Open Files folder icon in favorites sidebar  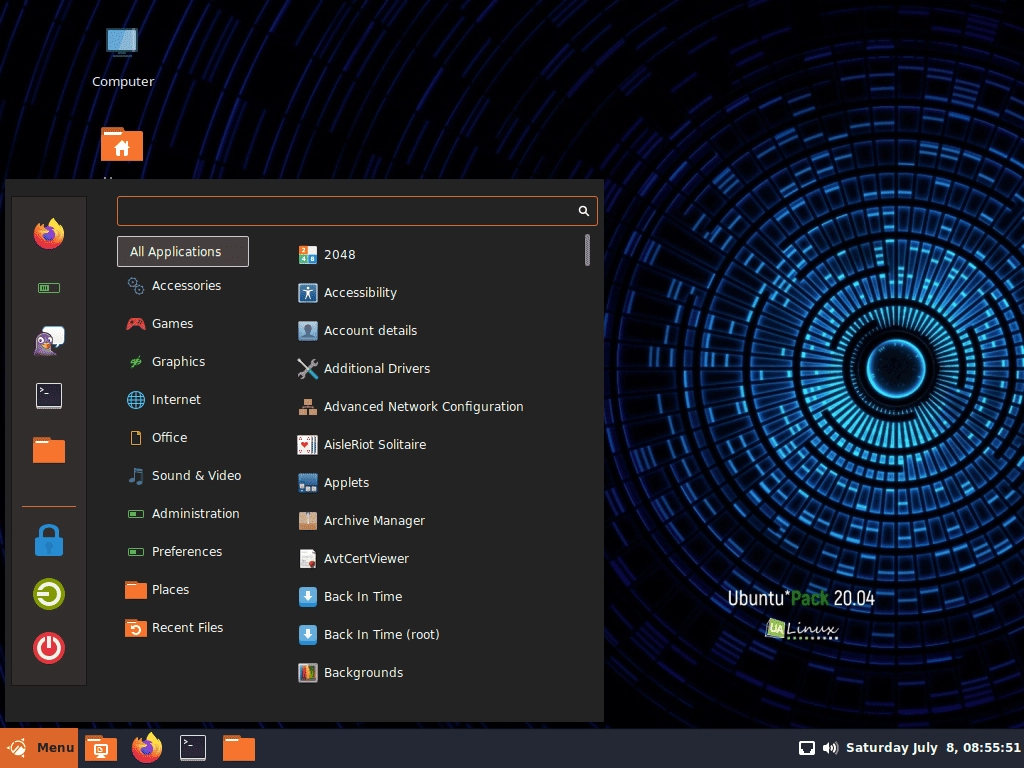pos(49,450)
